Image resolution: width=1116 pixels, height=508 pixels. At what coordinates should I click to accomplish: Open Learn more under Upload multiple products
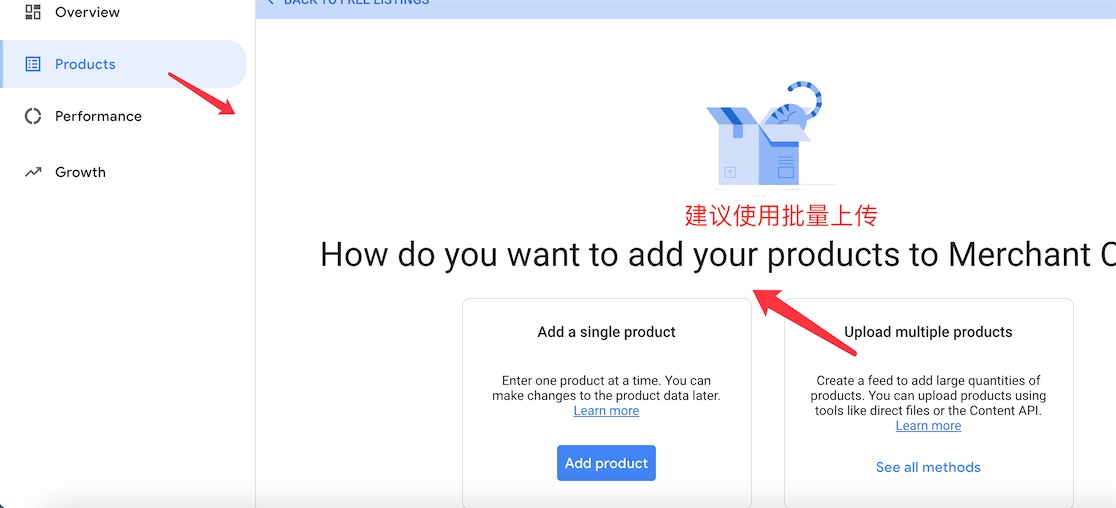click(x=928, y=425)
